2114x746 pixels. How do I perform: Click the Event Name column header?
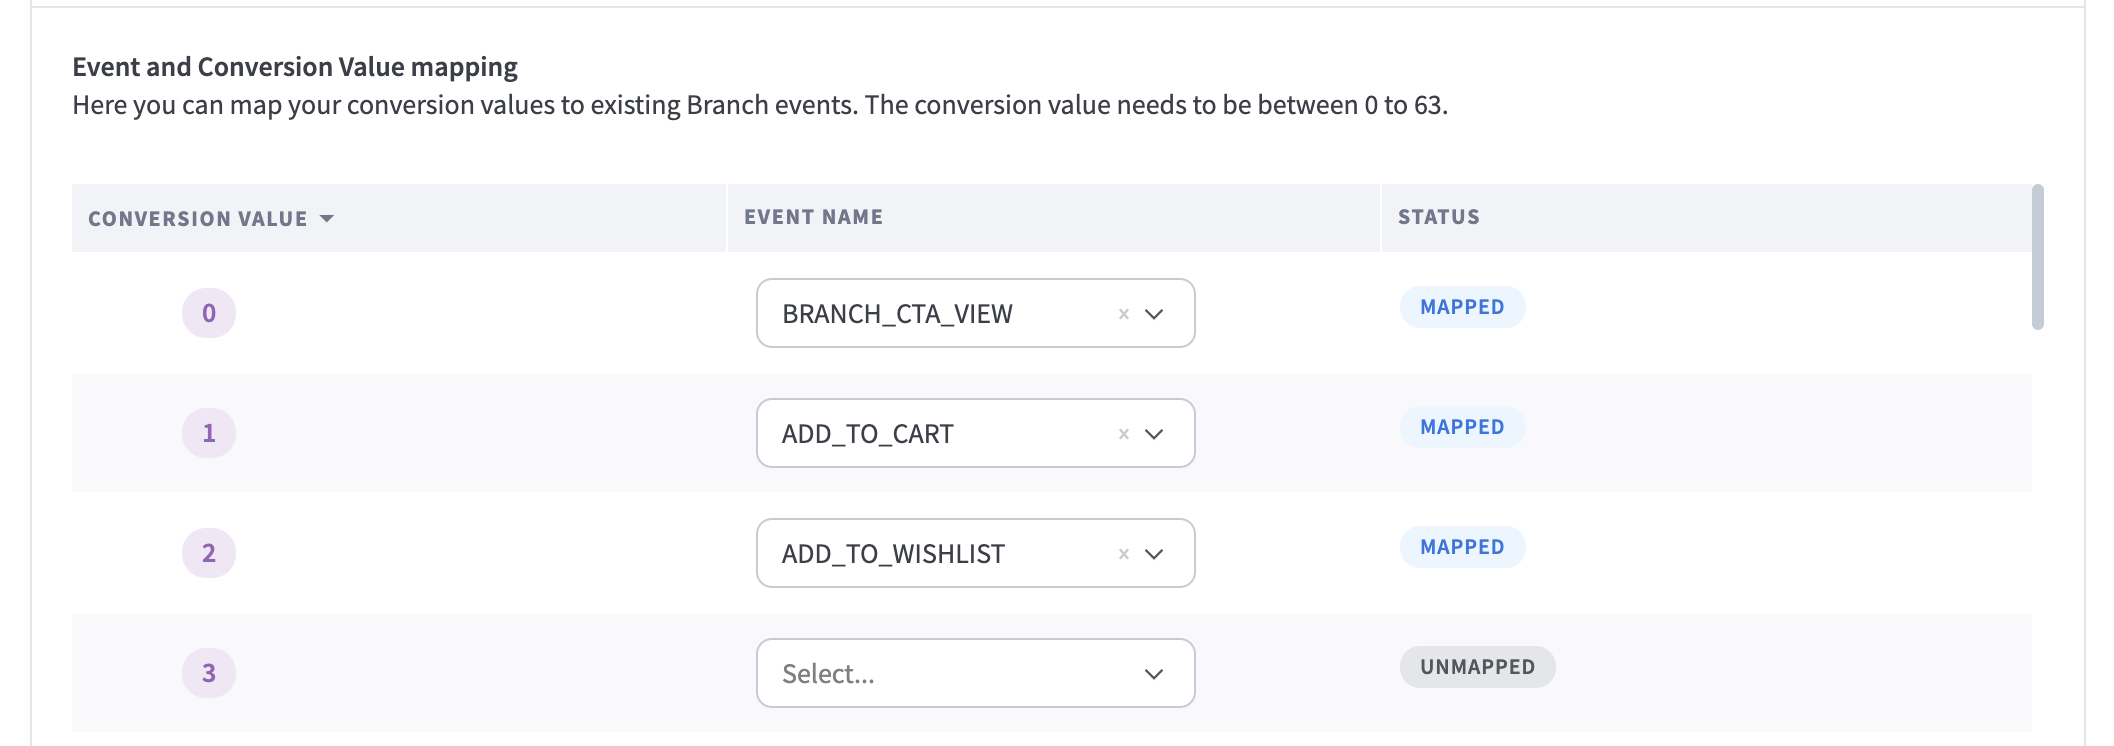tap(813, 217)
